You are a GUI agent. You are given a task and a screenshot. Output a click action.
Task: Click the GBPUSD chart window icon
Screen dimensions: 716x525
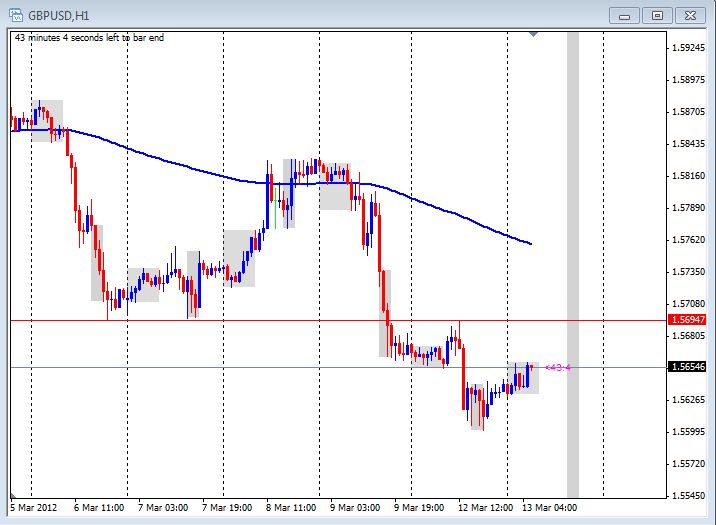pos(16,15)
